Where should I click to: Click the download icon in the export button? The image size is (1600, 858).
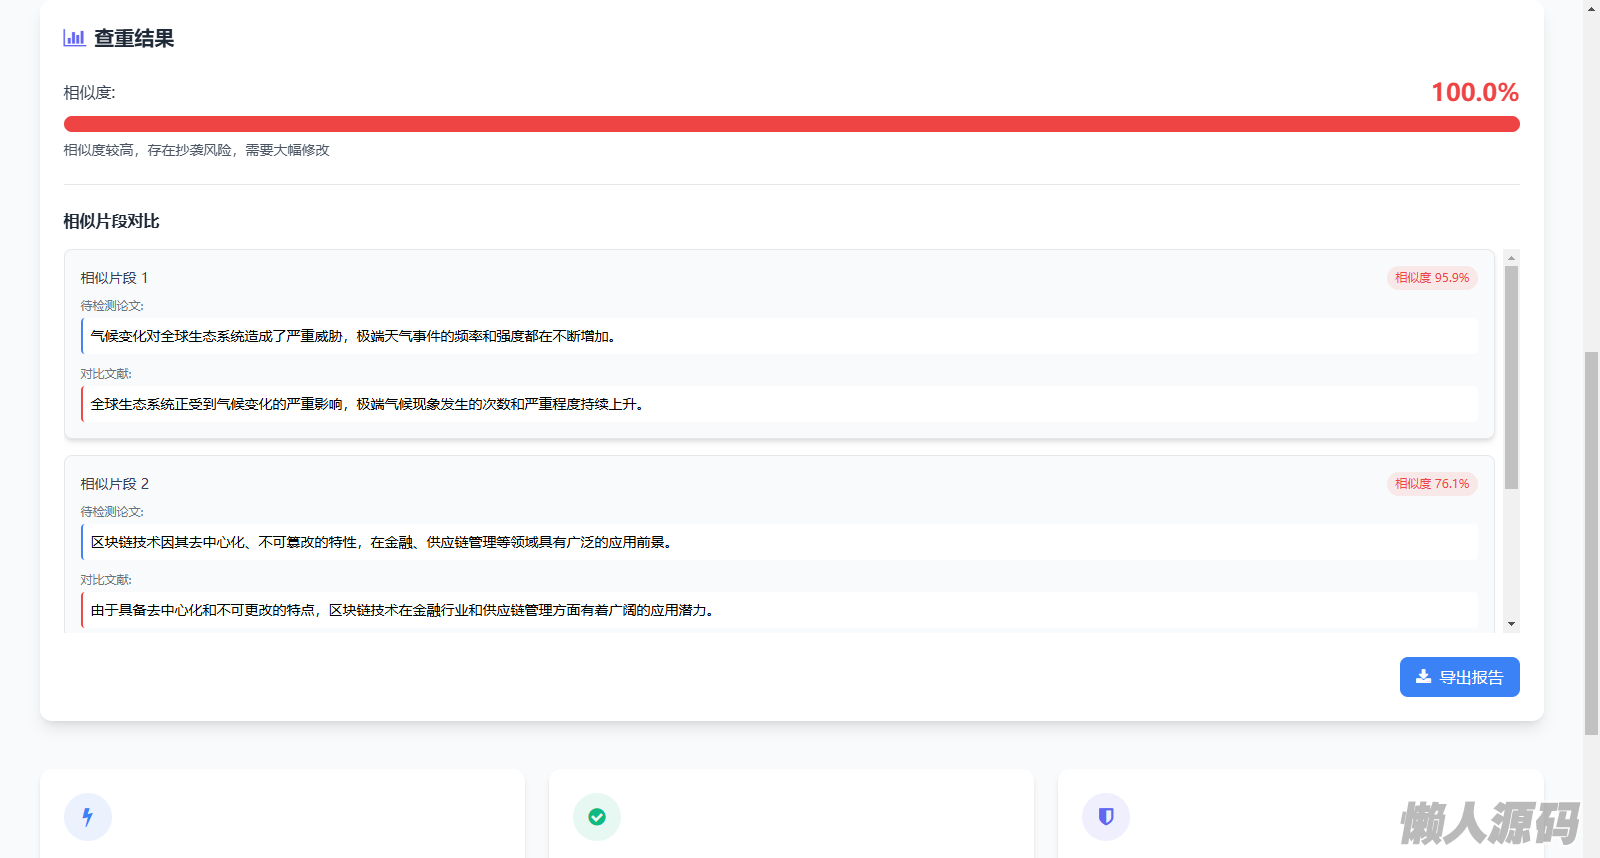1423,677
